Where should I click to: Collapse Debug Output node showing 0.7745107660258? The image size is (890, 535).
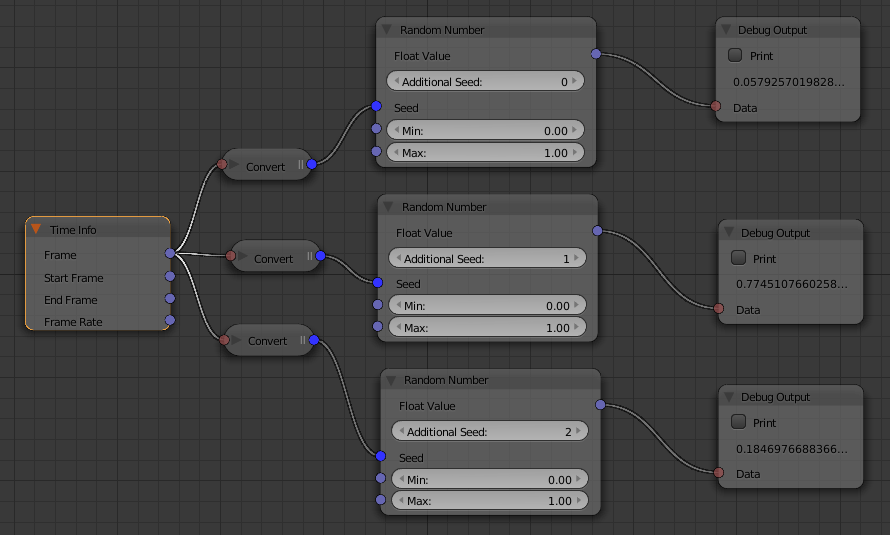729,233
